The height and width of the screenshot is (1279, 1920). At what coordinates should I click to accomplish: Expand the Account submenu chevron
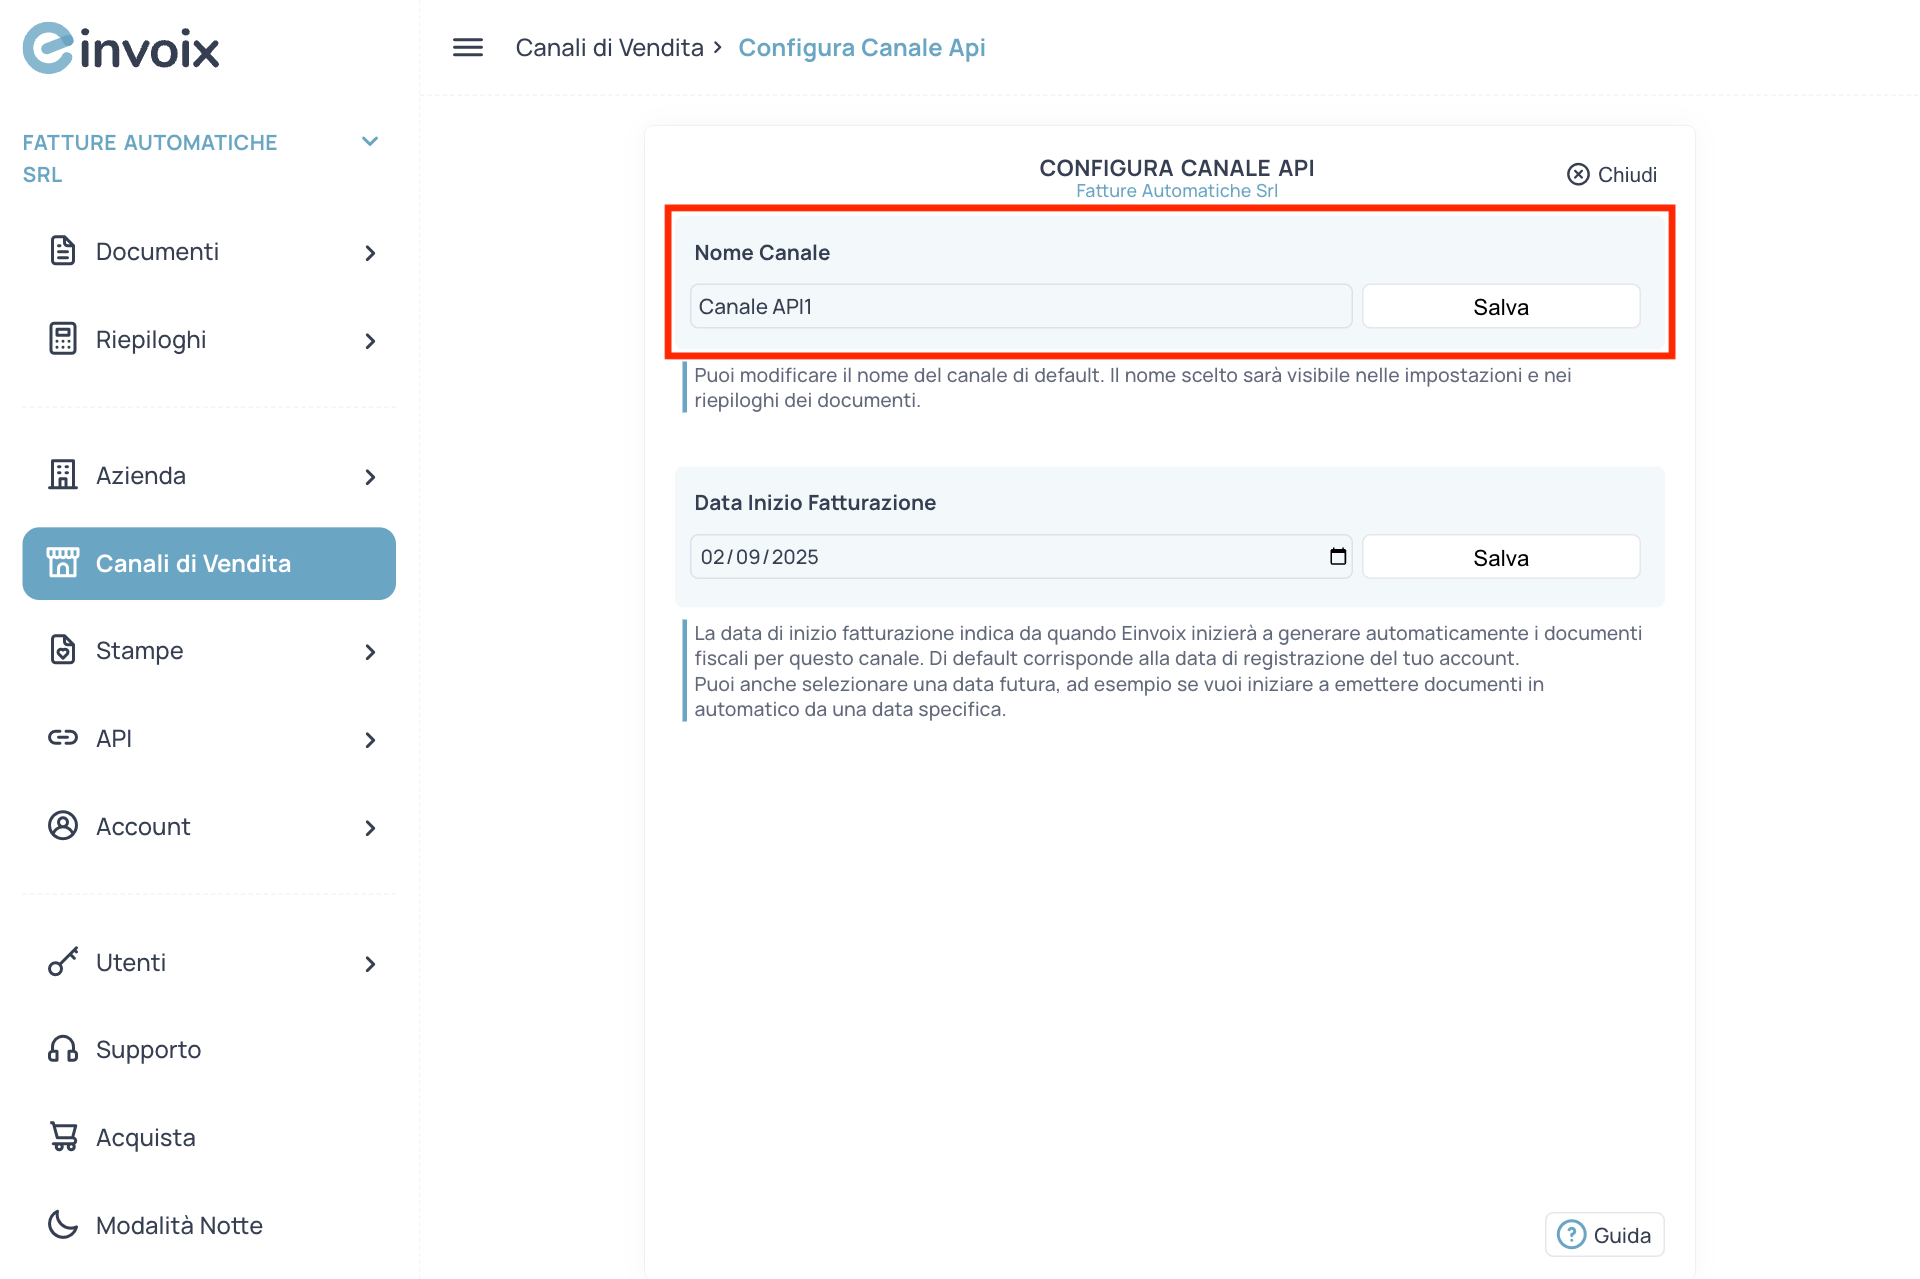click(x=370, y=827)
